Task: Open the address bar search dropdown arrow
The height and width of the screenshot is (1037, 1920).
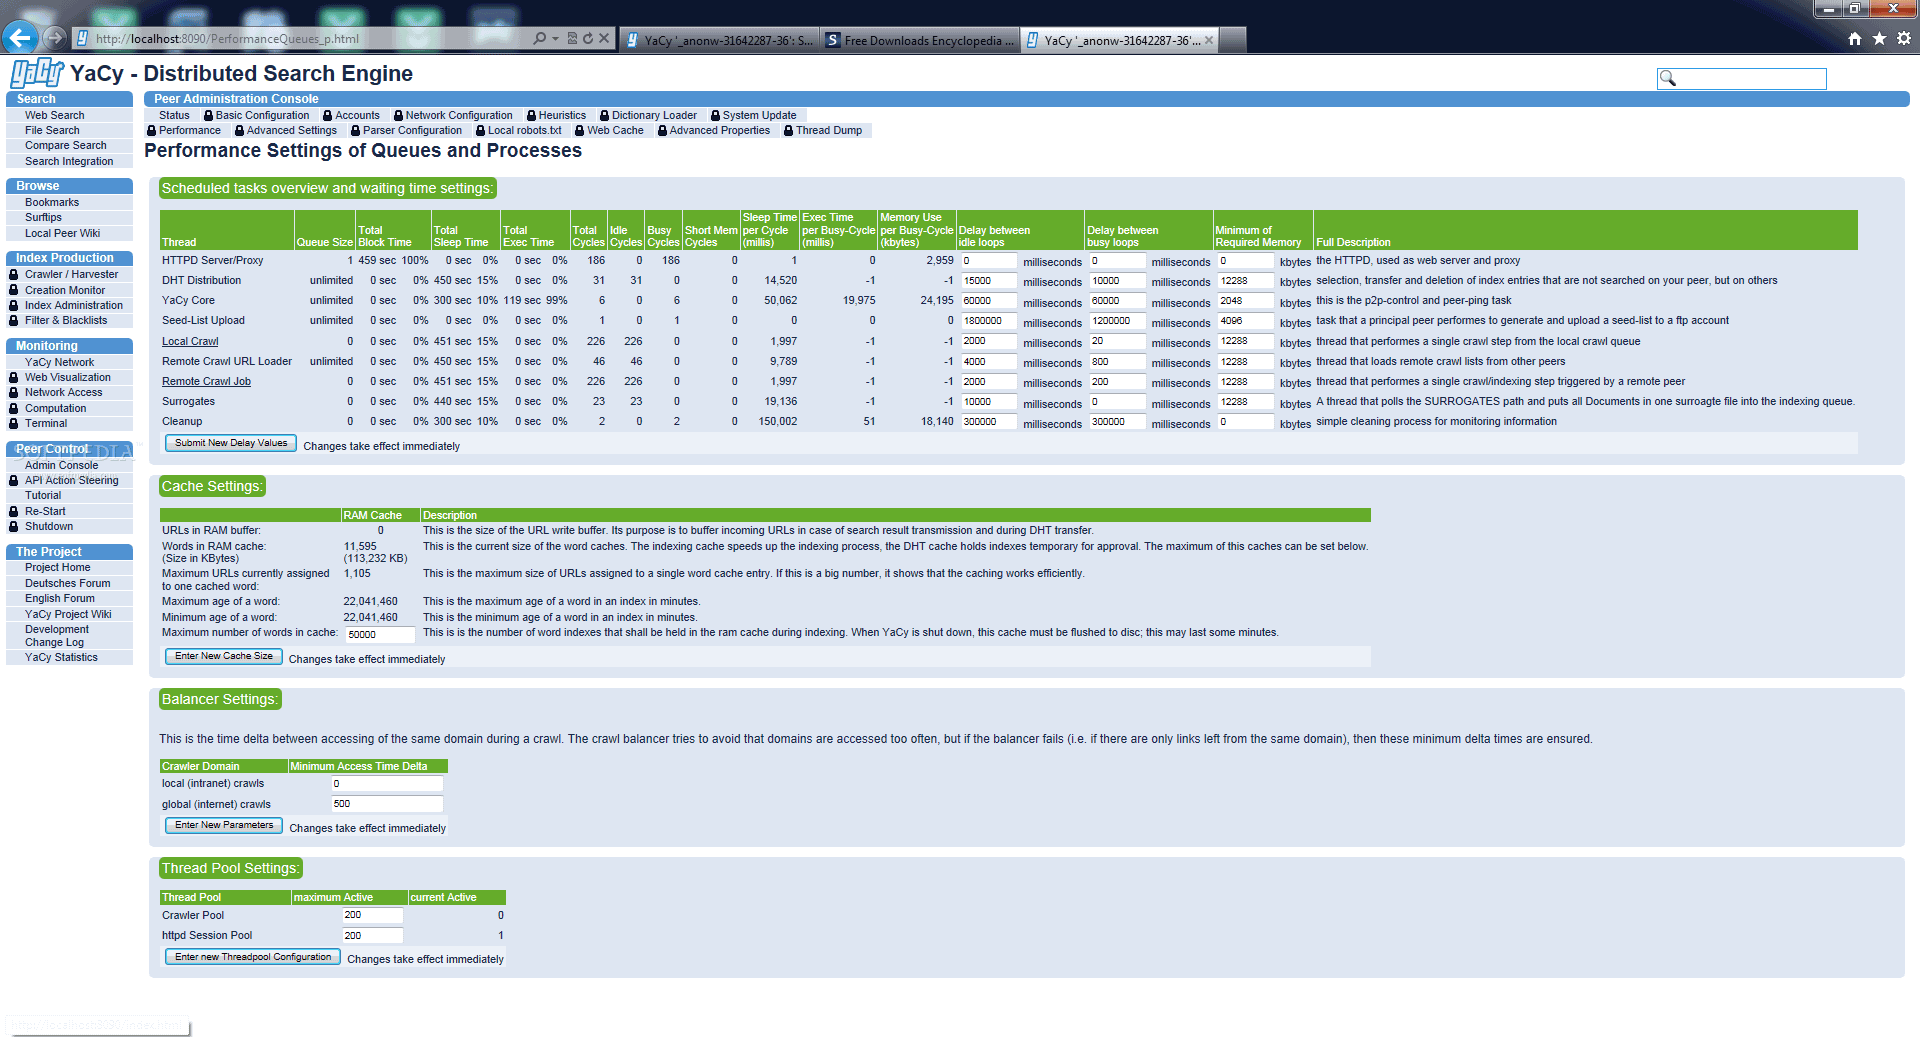Action: coord(555,39)
